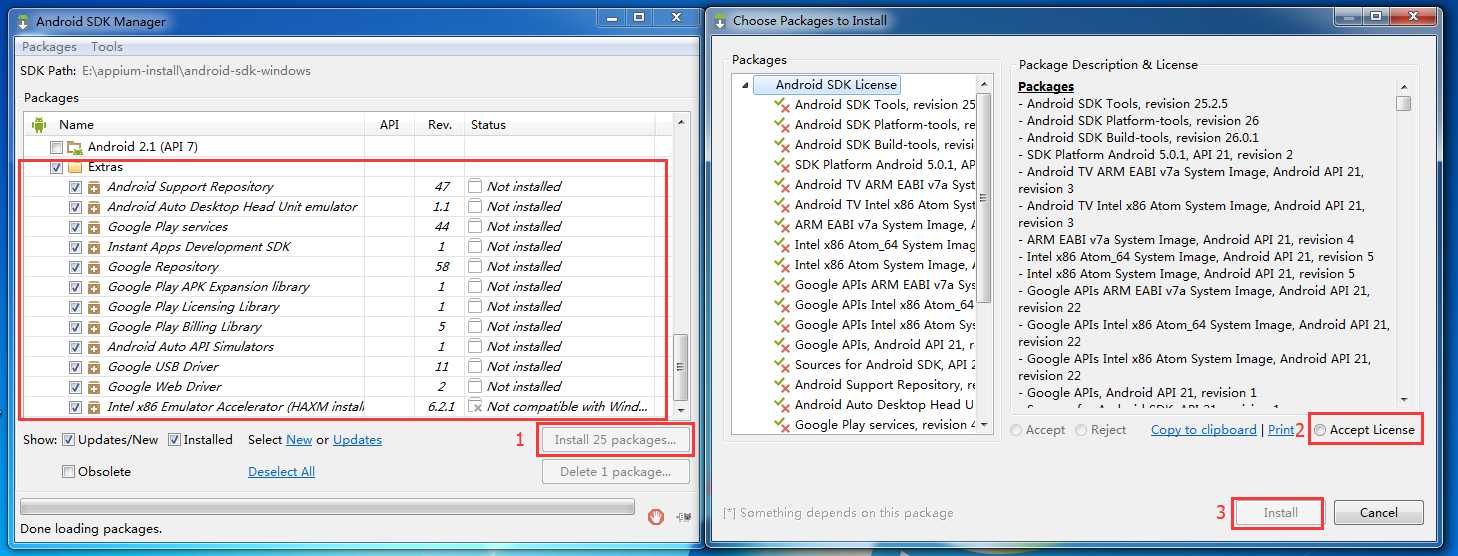The height and width of the screenshot is (556, 1458).
Task: Click check icon beside Android TV ARM EABI
Action: pyautogui.click(x=782, y=185)
